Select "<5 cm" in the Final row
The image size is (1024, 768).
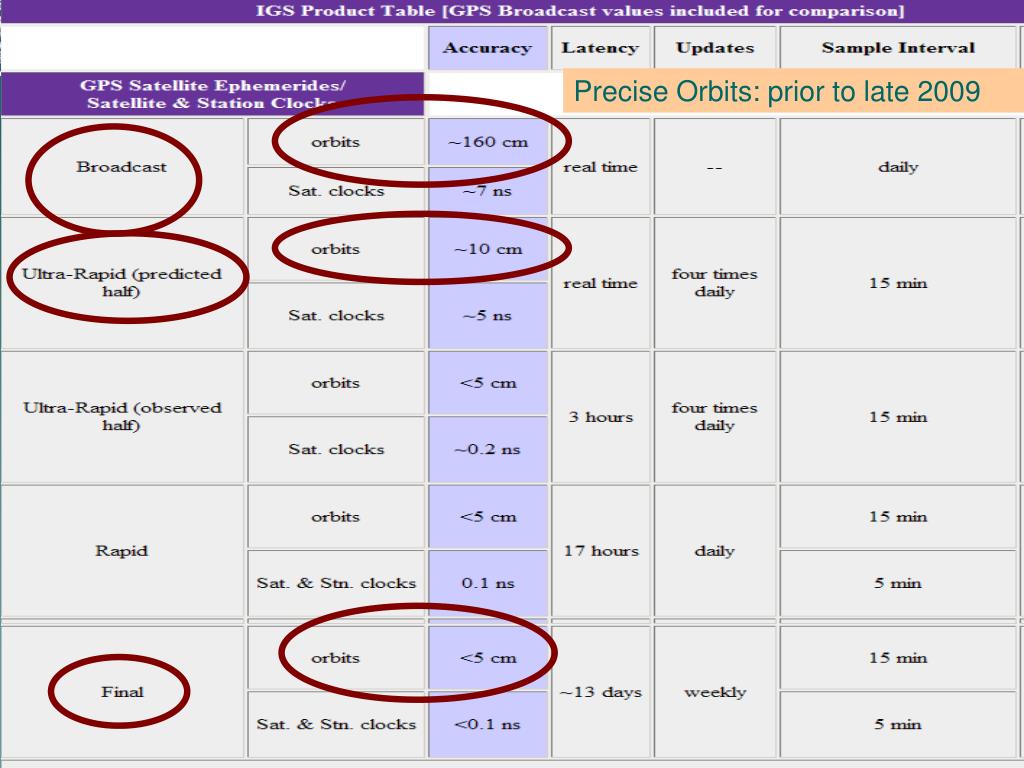tap(488, 658)
